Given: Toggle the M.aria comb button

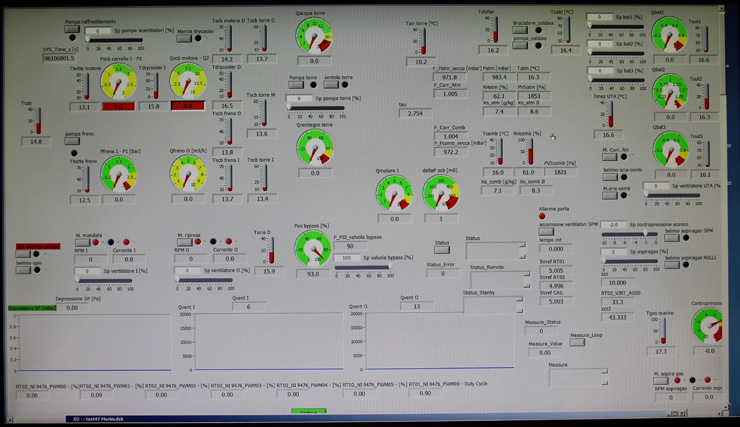Looking at the screenshot, I should tap(610, 195).
